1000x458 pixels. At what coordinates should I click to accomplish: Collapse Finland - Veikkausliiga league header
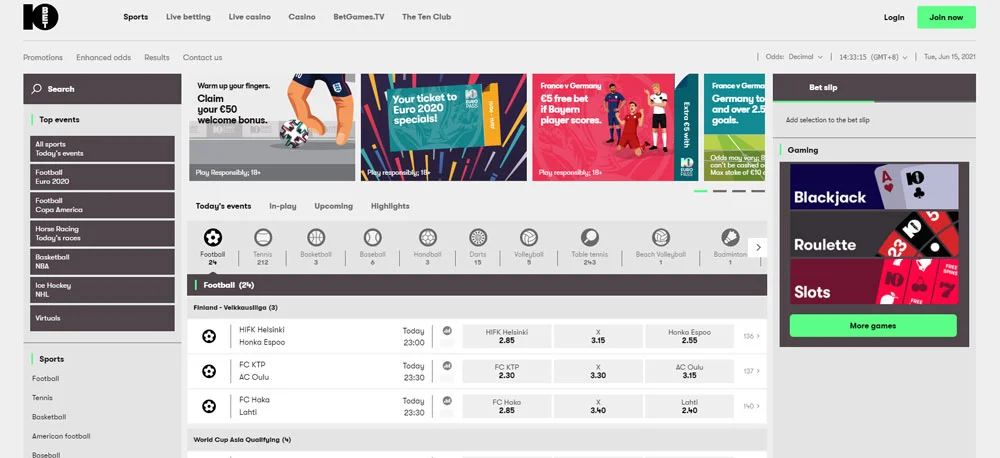[477, 307]
